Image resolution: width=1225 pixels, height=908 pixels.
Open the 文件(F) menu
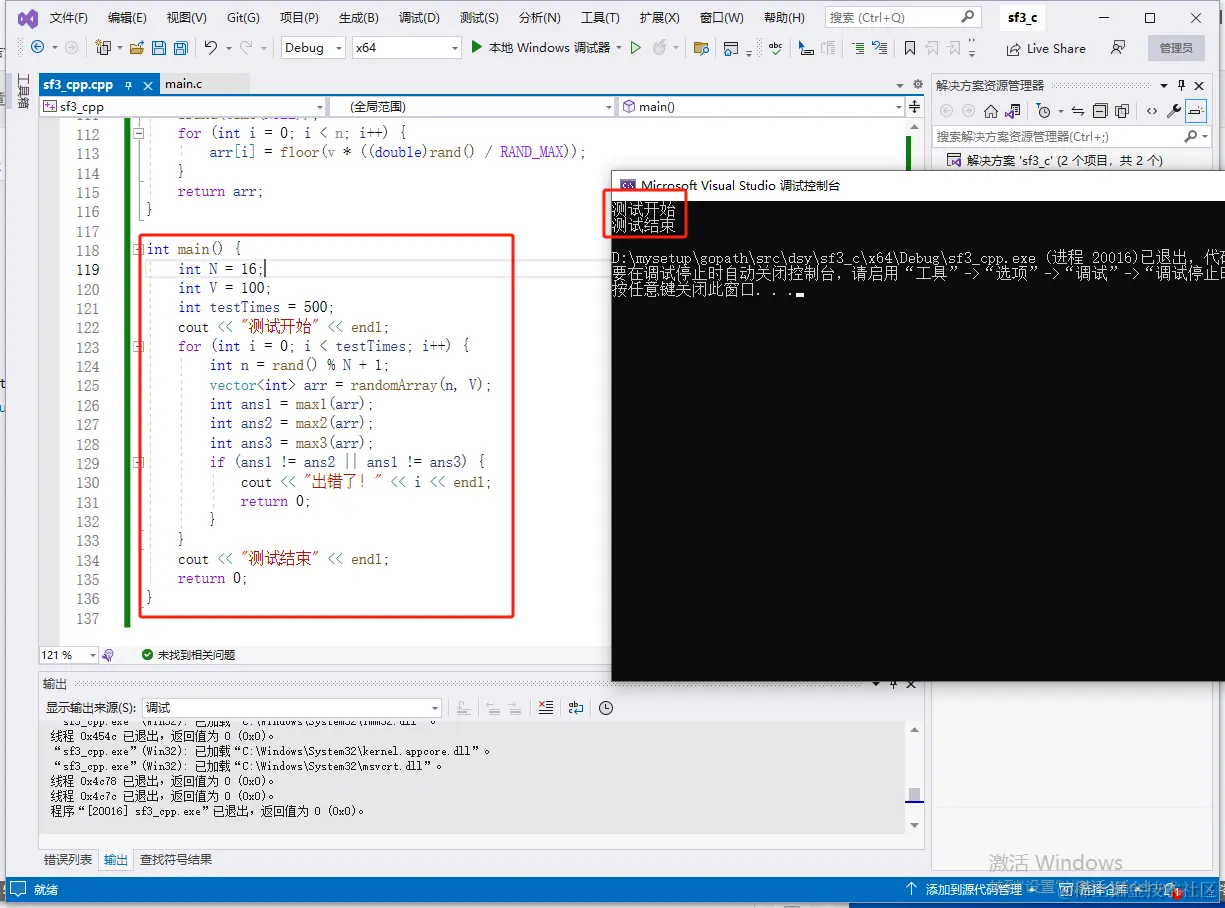[x=68, y=18]
